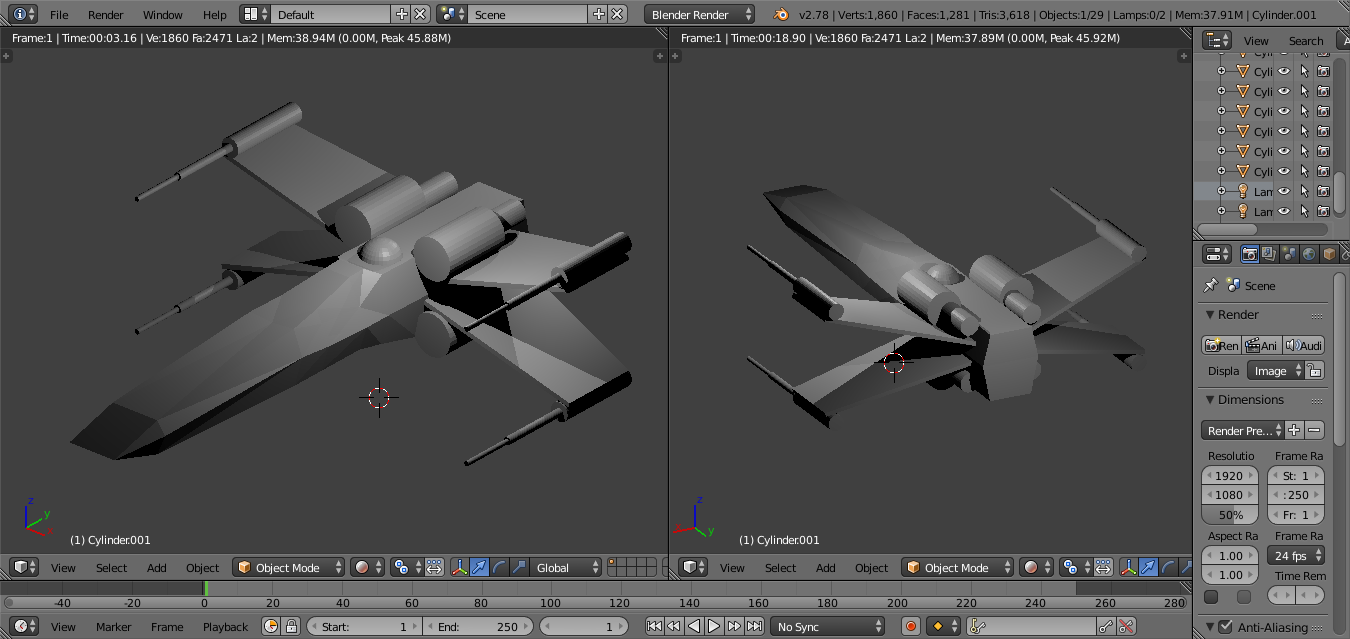Open the Info editor type selector
Image resolution: width=1350 pixels, height=639 pixels.
pos(24,15)
